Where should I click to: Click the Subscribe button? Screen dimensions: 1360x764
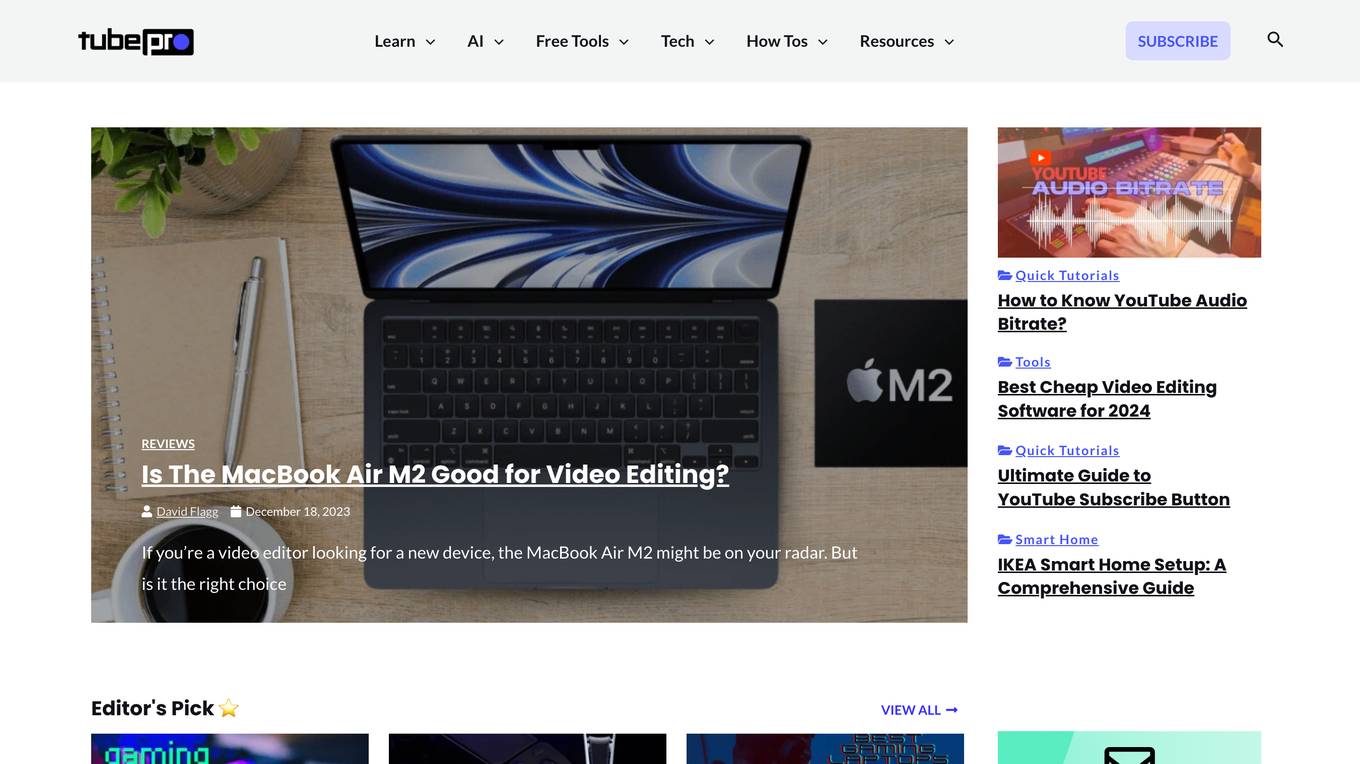(x=1178, y=41)
